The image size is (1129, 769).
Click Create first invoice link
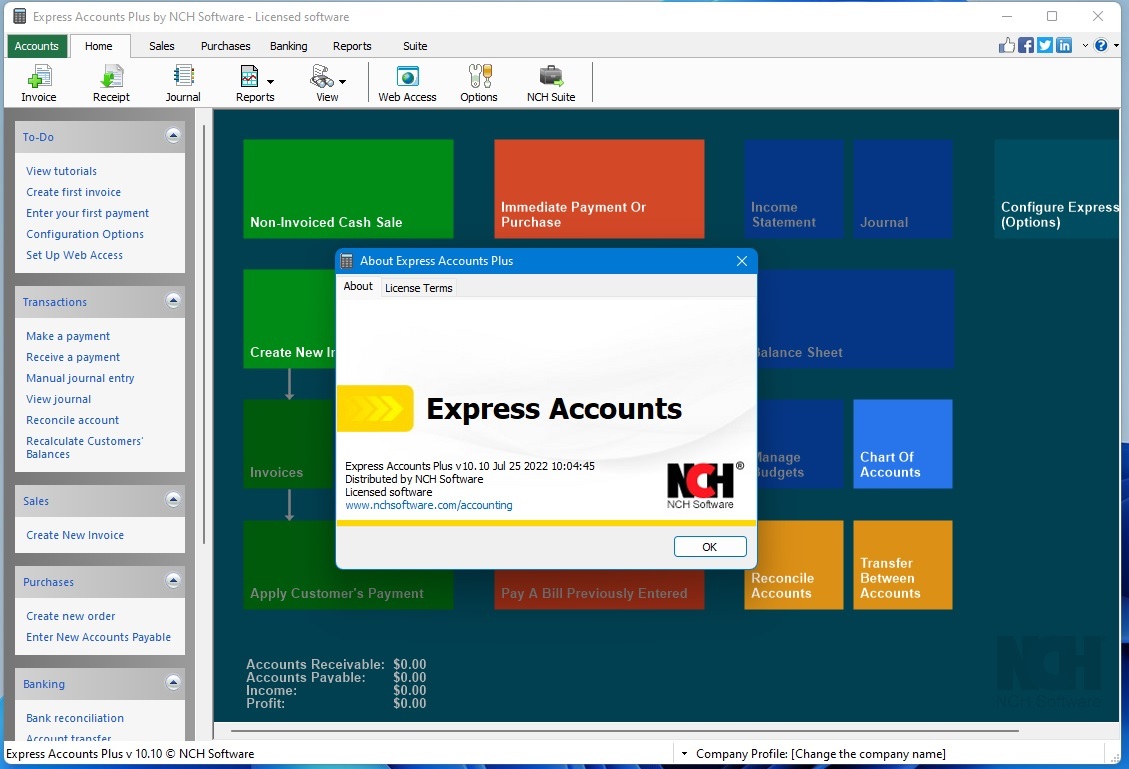73,192
